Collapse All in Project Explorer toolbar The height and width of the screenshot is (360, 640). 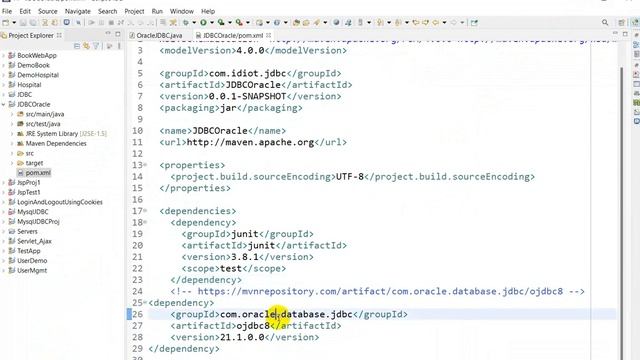click(77, 46)
